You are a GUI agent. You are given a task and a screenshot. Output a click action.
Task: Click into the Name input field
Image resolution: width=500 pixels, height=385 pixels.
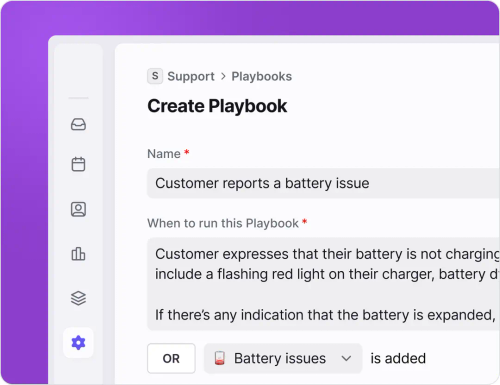pos(323,183)
